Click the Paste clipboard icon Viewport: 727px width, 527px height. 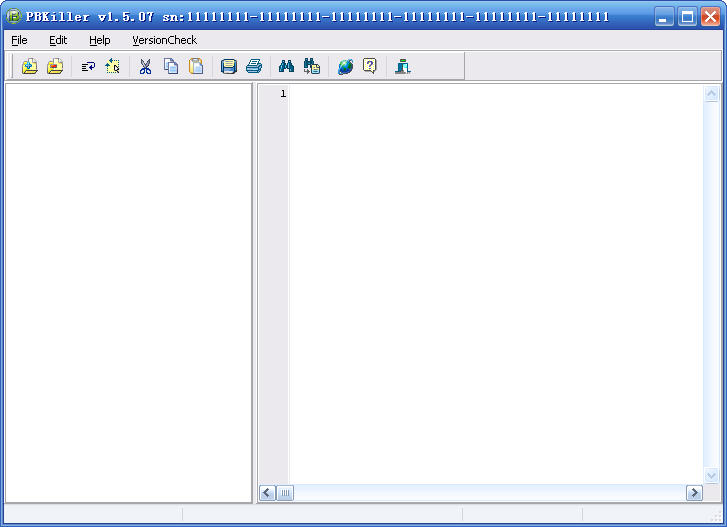click(197, 66)
